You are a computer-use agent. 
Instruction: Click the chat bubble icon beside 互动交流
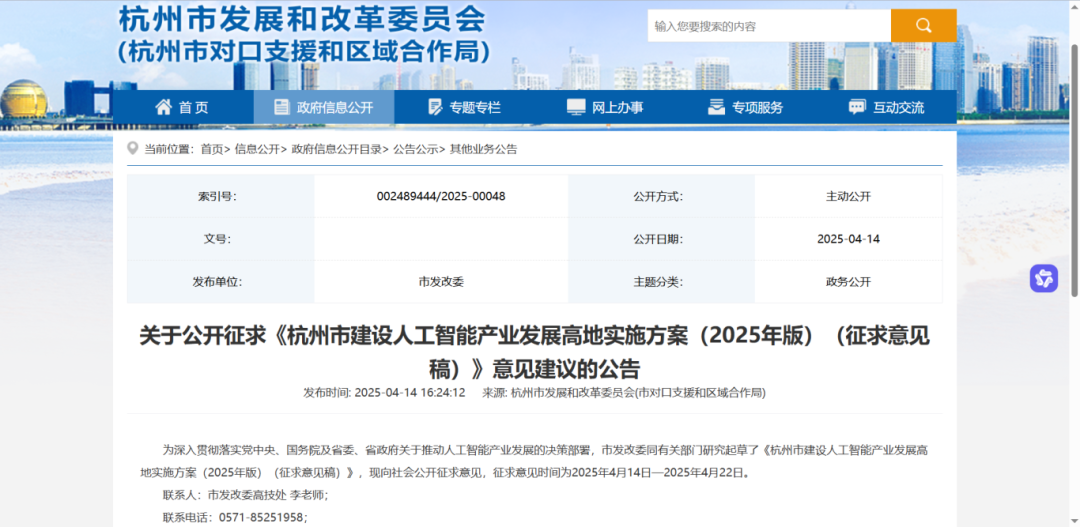857,107
